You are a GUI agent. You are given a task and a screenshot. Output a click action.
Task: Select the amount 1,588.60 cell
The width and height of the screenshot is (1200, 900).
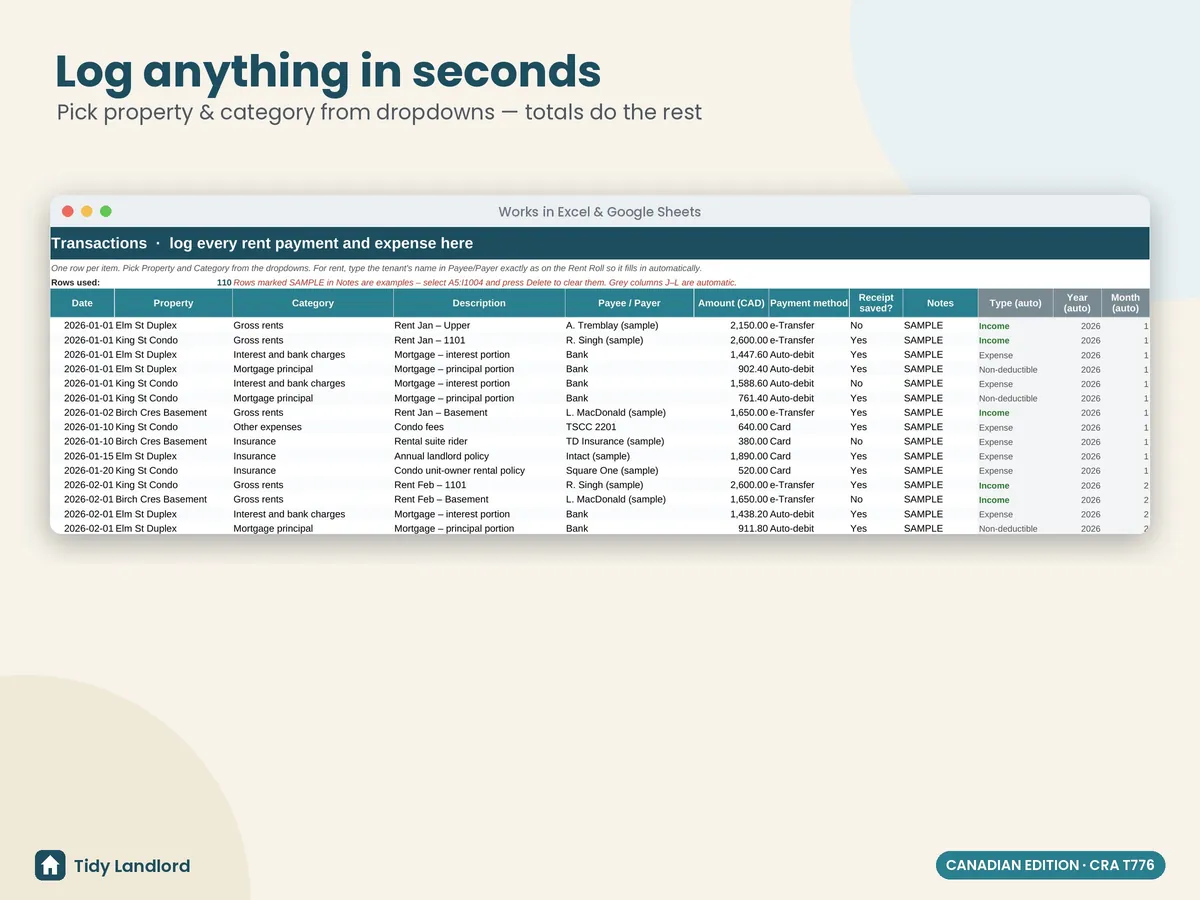[731, 383]
